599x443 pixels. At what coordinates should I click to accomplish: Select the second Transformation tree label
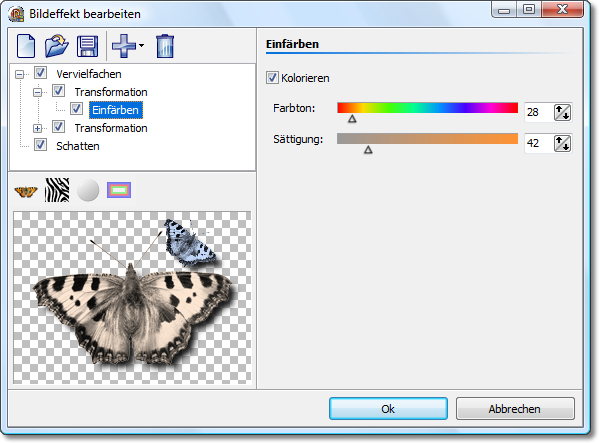[111, 128]
